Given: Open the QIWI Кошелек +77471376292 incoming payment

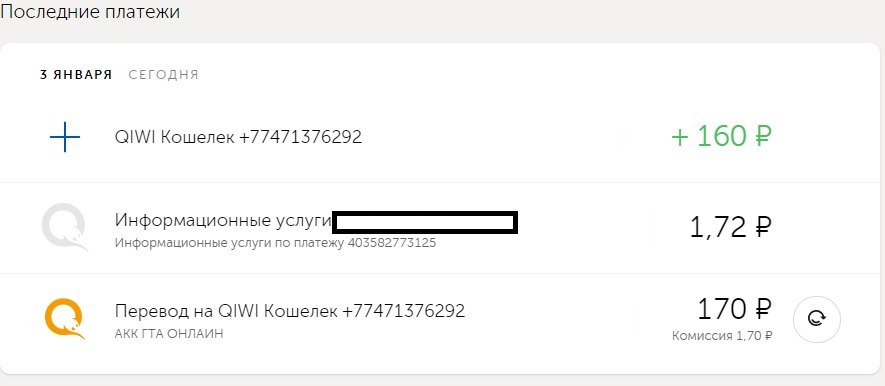Looking at the screenshot, I should coord(438,137).
